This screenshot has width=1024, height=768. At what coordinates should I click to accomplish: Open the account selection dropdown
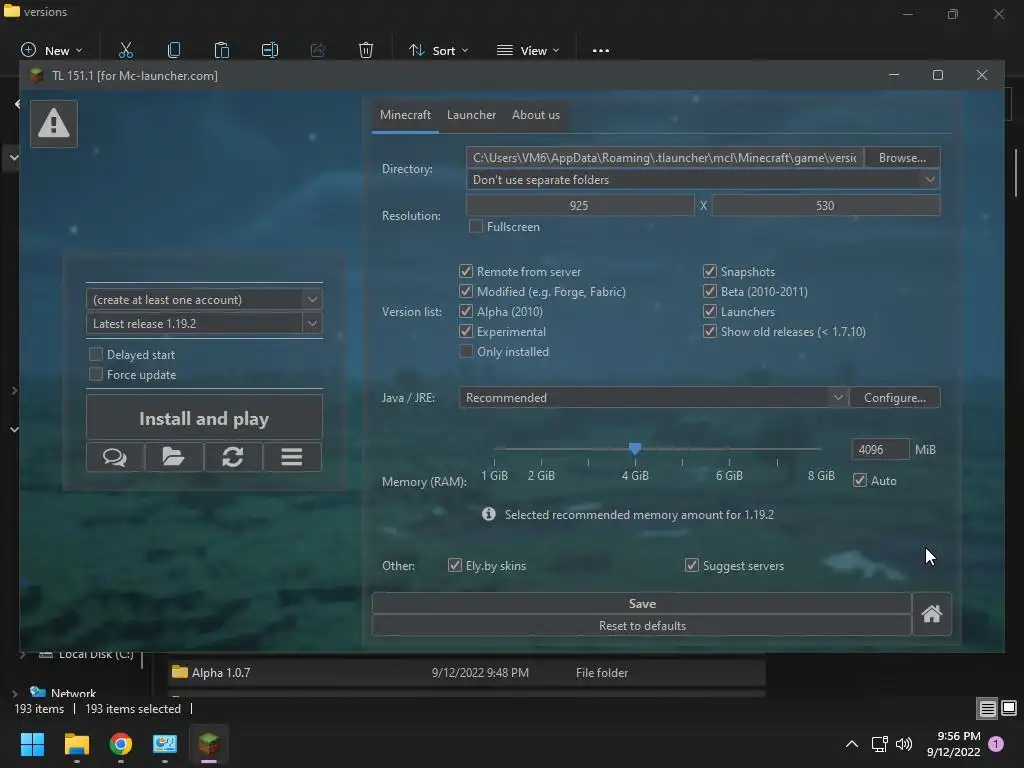204,300
